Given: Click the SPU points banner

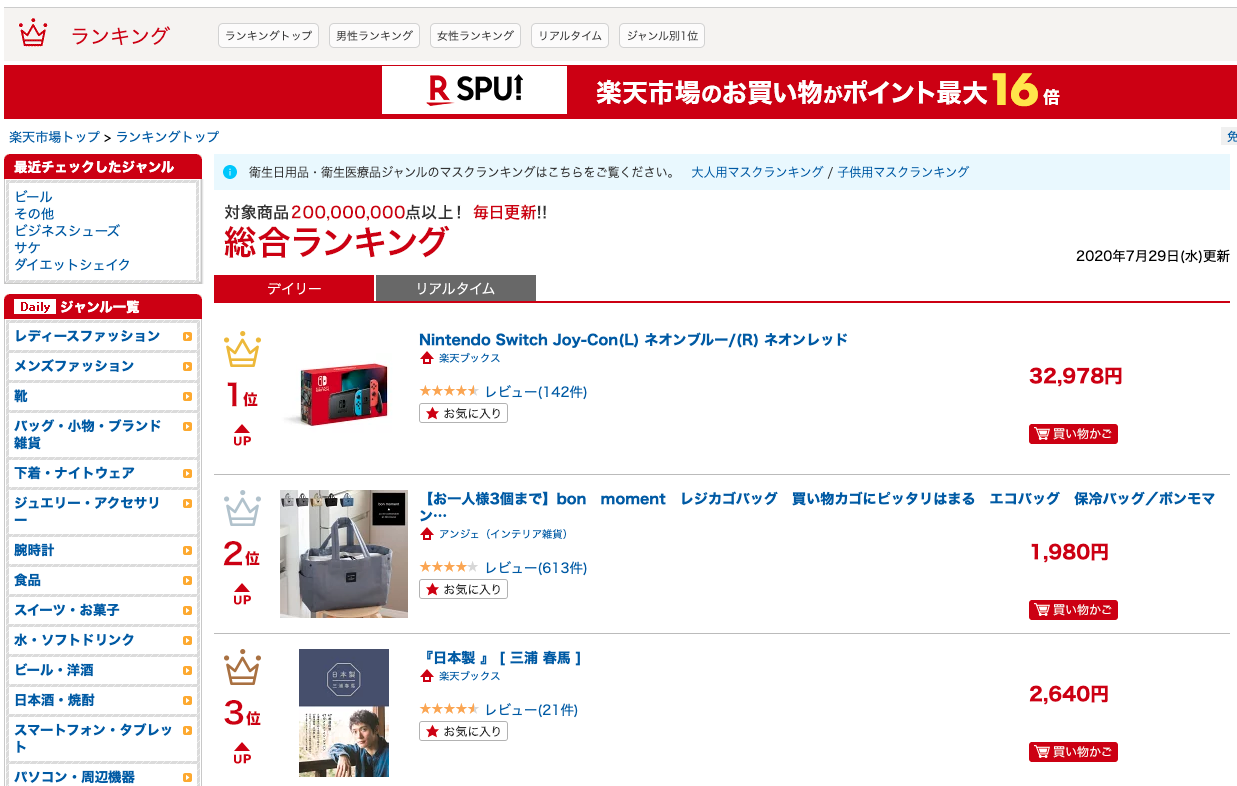Looking at the screenshot, I should [620, 92].
